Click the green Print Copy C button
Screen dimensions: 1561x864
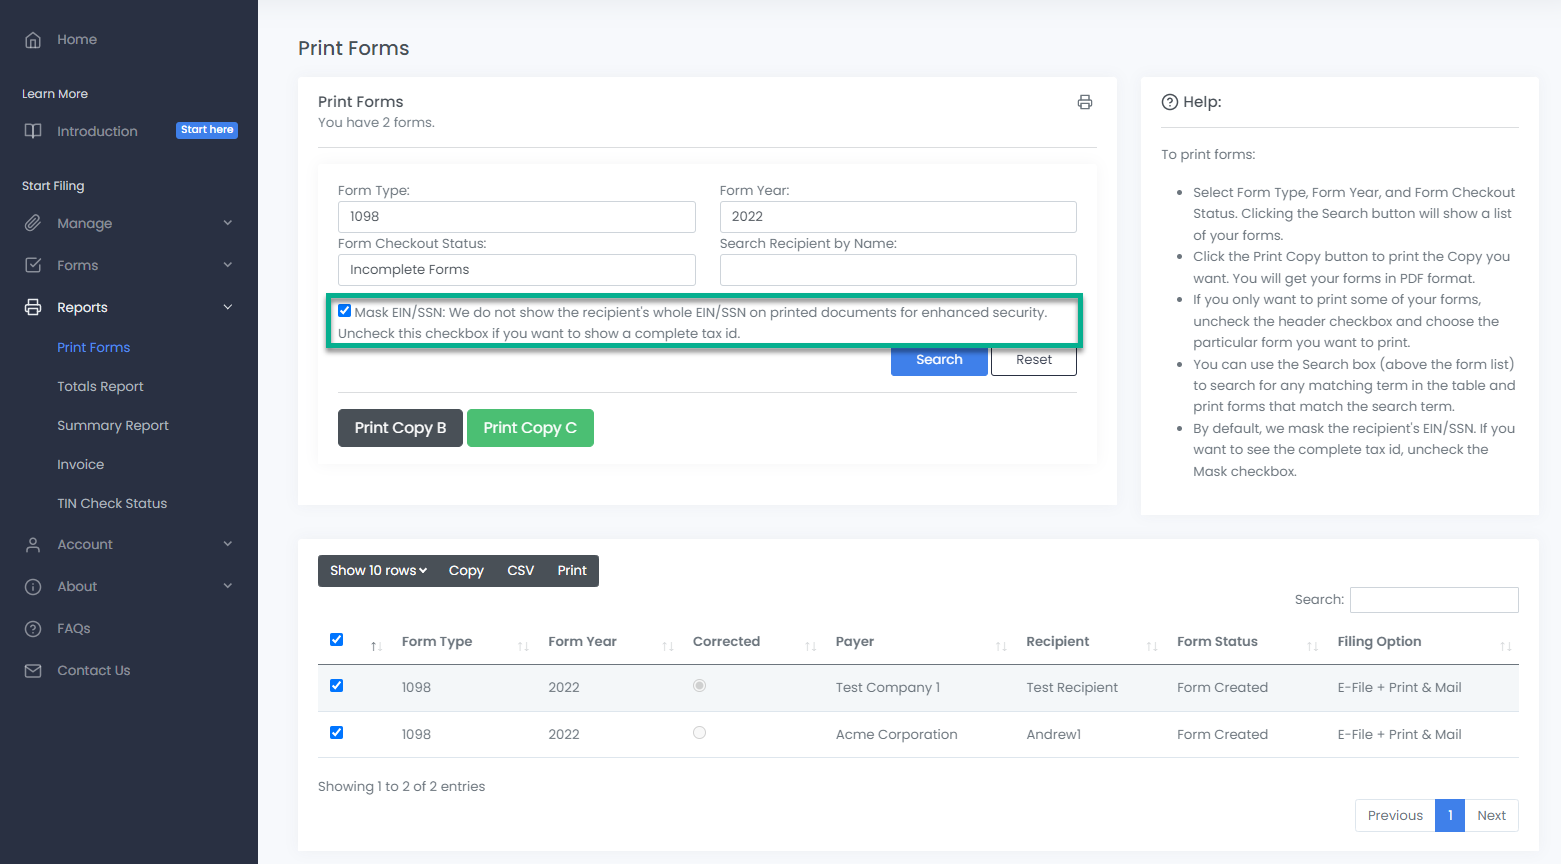pos(530,428)
